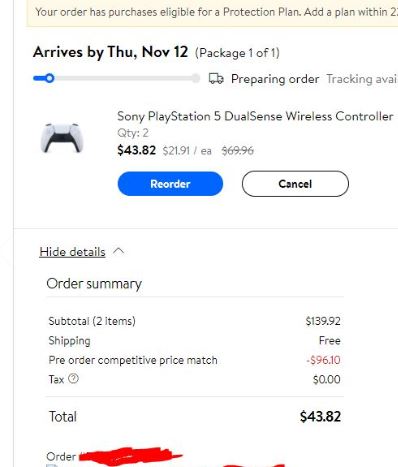The height and width of the screenshot is (467, 398).
Task: Select the -$96.10 discount amount
Action: tap(323, 360)
